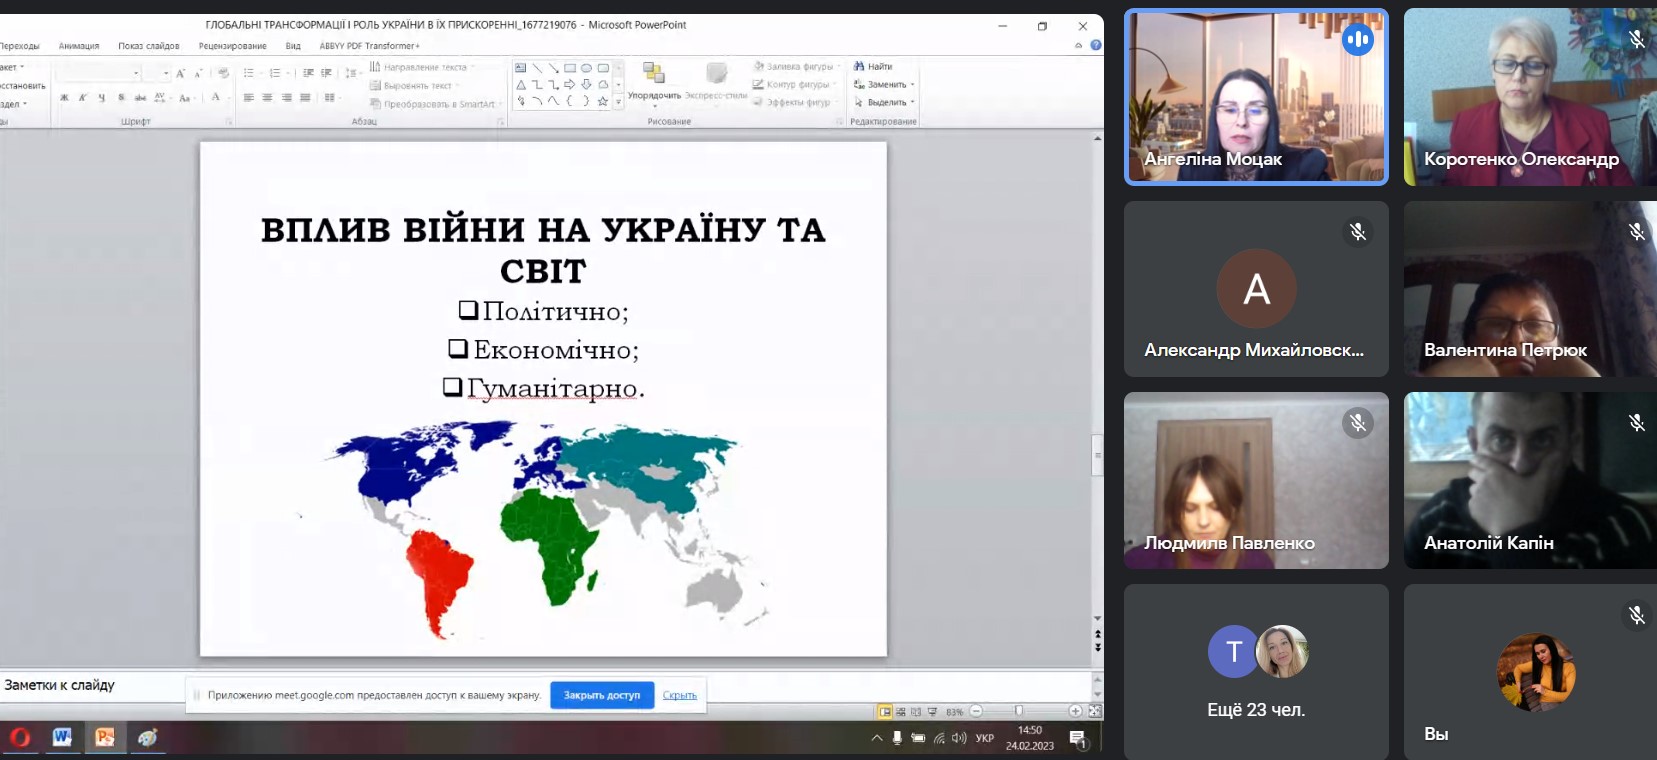Open the Анимация ribbon tab
1657x760 pixels.
click(x=78, y=46)
